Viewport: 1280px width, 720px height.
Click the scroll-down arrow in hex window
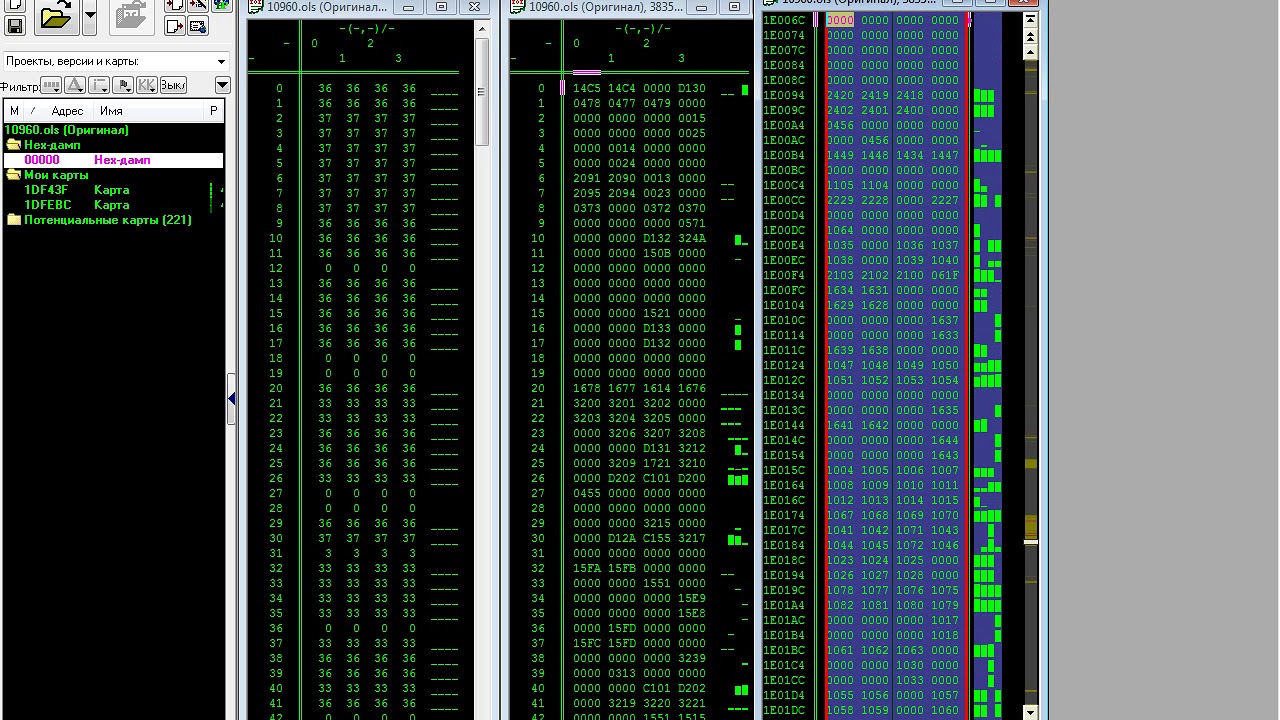pyautogui.click(x=1030, y=711)
